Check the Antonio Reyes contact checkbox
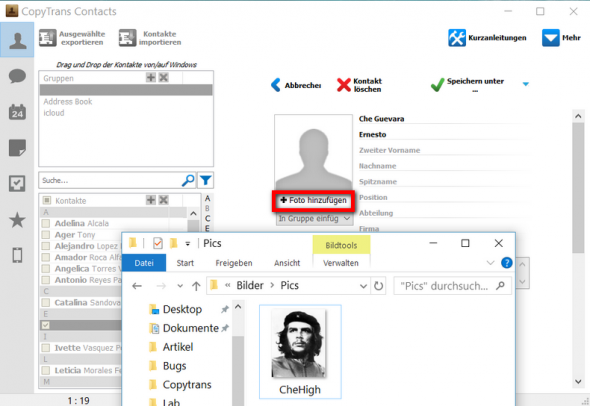 [x=46, y=280]
